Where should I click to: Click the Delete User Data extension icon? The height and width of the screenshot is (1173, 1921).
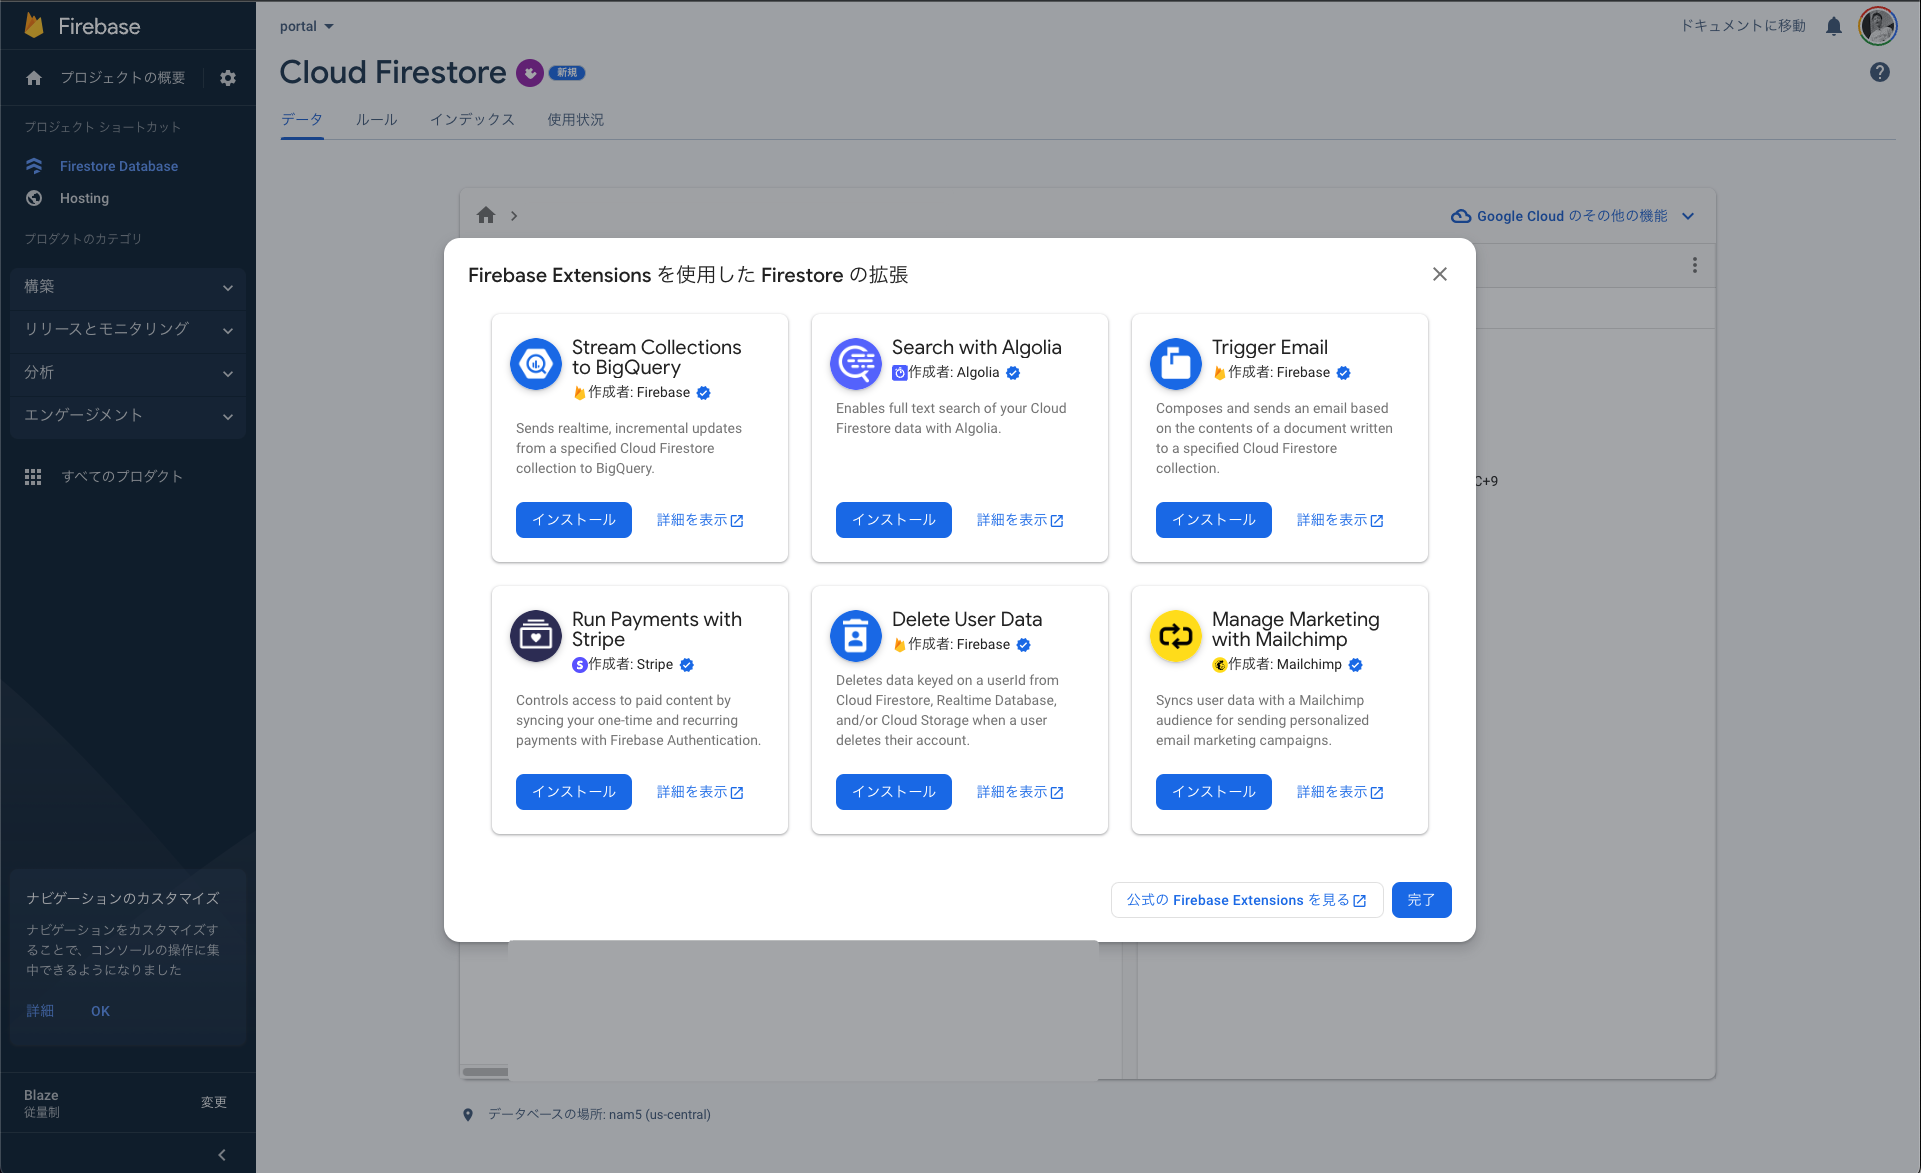856,636
